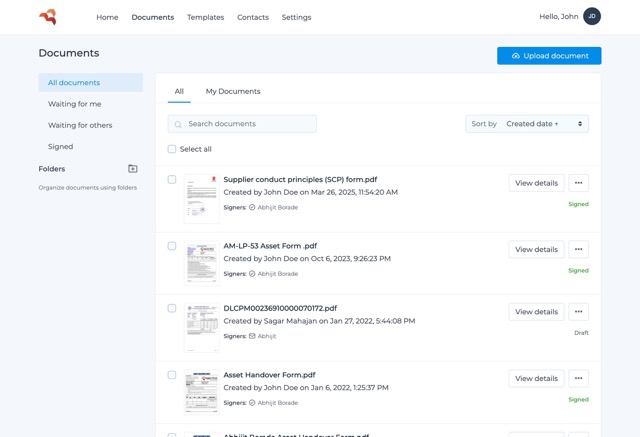Image resolution: width=640 pixels, height=437 pixels.
Task: Click title Asset Handover Form.pdf
Action: [269, 375]
